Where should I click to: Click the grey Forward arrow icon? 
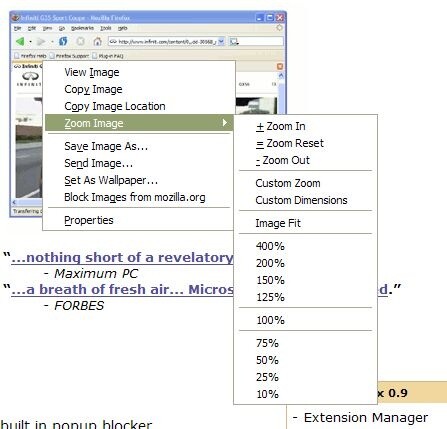pyautogui.click(x=41, y=42)
